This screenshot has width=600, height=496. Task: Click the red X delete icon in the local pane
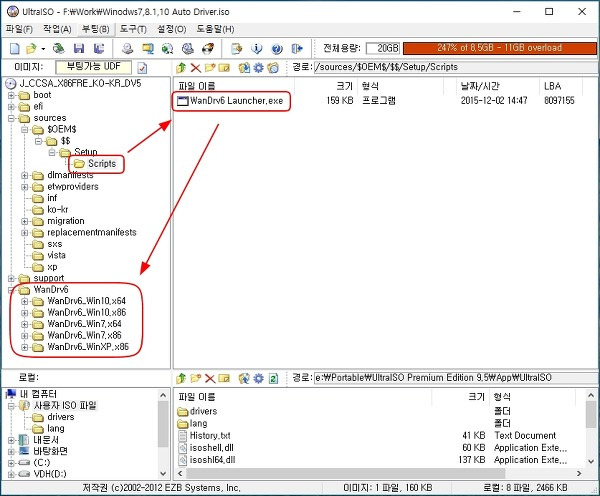coord(210,379)
